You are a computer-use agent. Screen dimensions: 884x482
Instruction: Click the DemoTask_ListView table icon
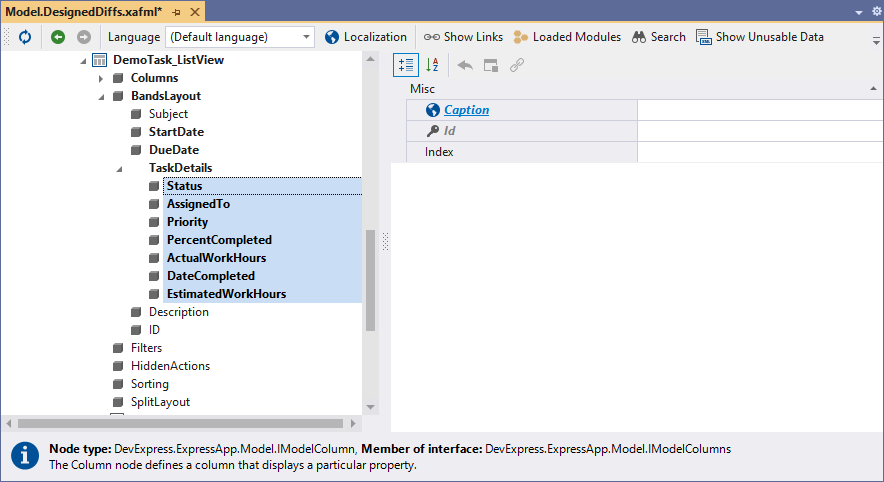point(99,60)
